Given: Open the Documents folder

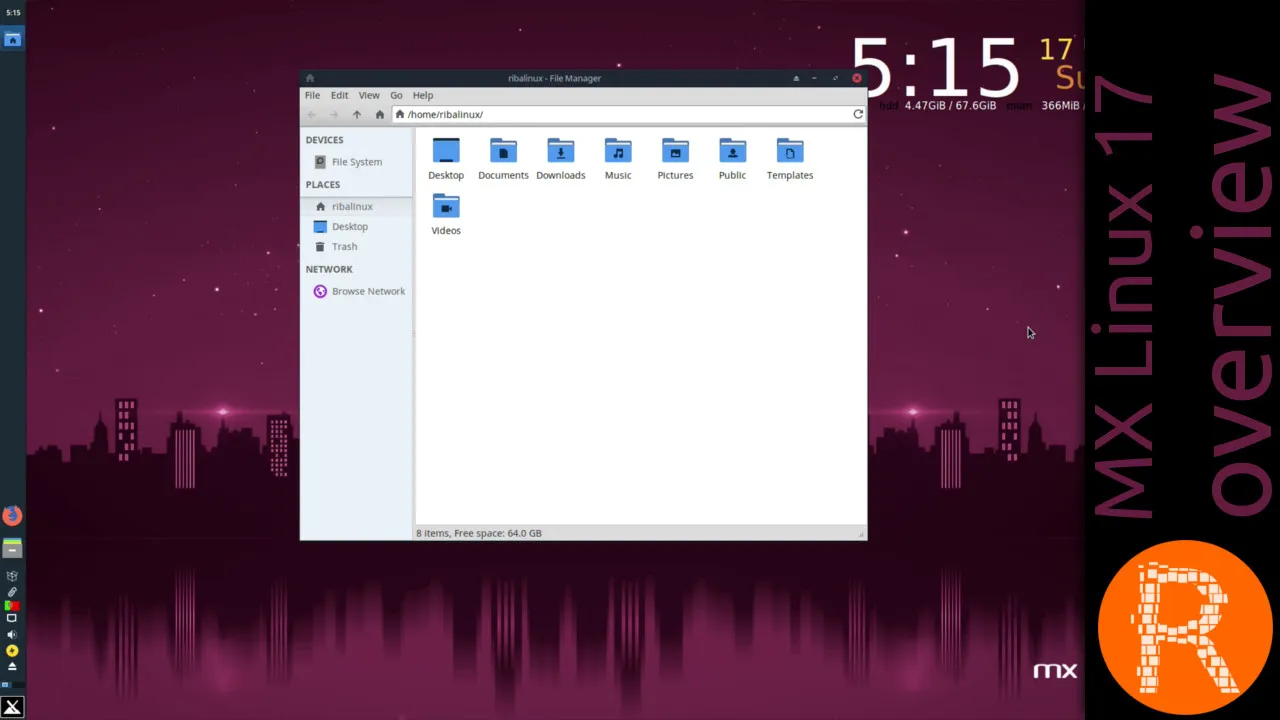Looking at the screenshot, I should (503, 159).
